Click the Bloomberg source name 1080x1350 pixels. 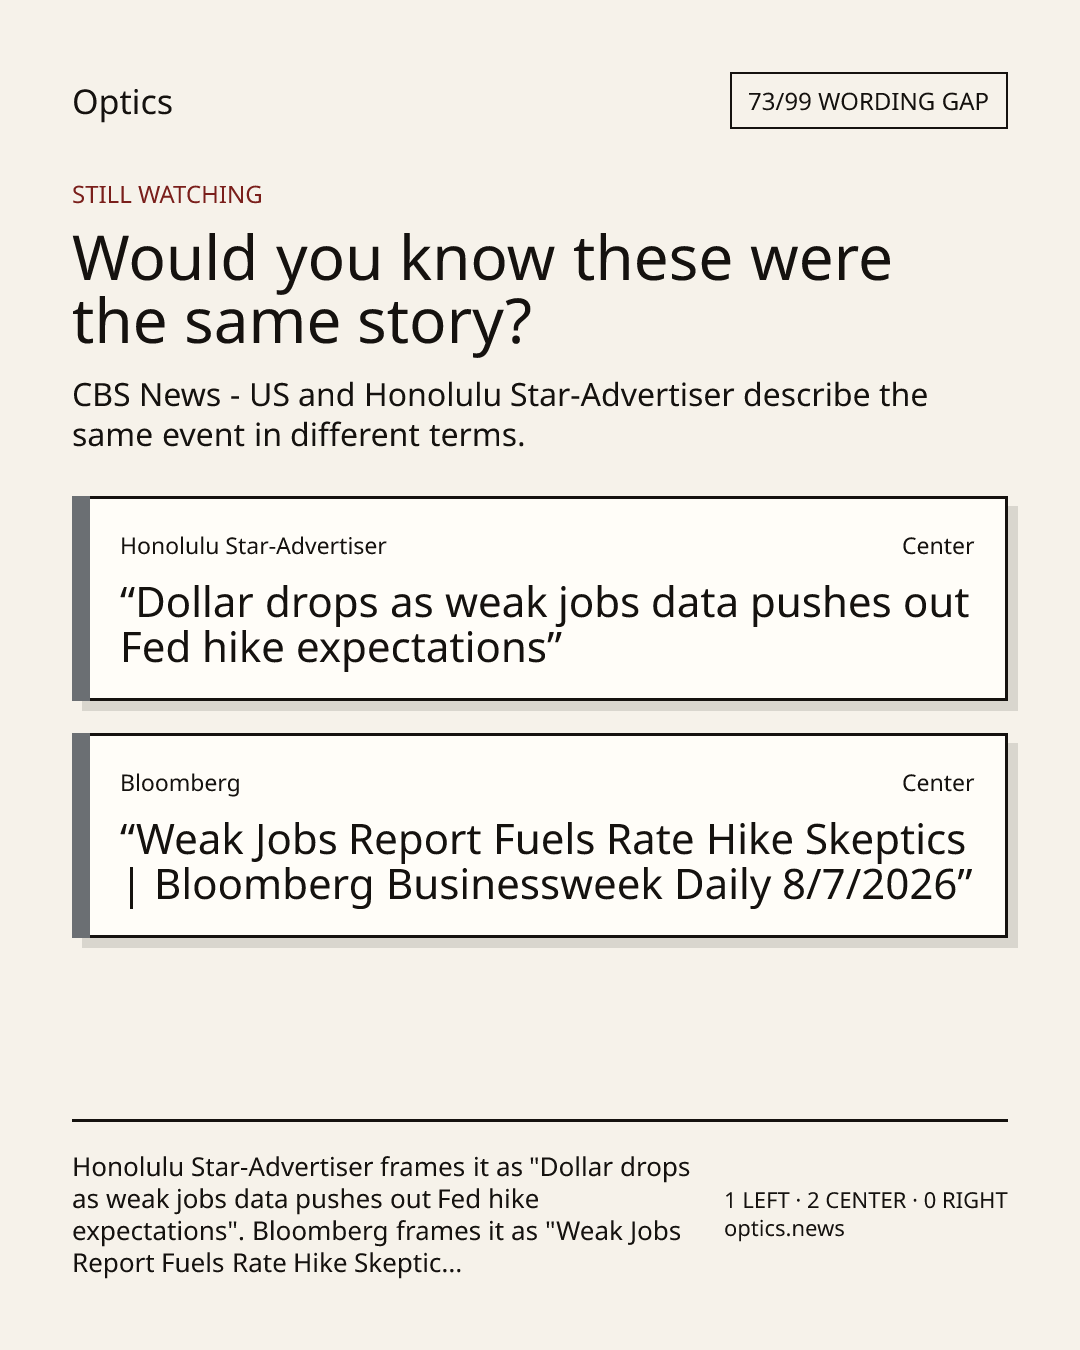coord(180,783)
